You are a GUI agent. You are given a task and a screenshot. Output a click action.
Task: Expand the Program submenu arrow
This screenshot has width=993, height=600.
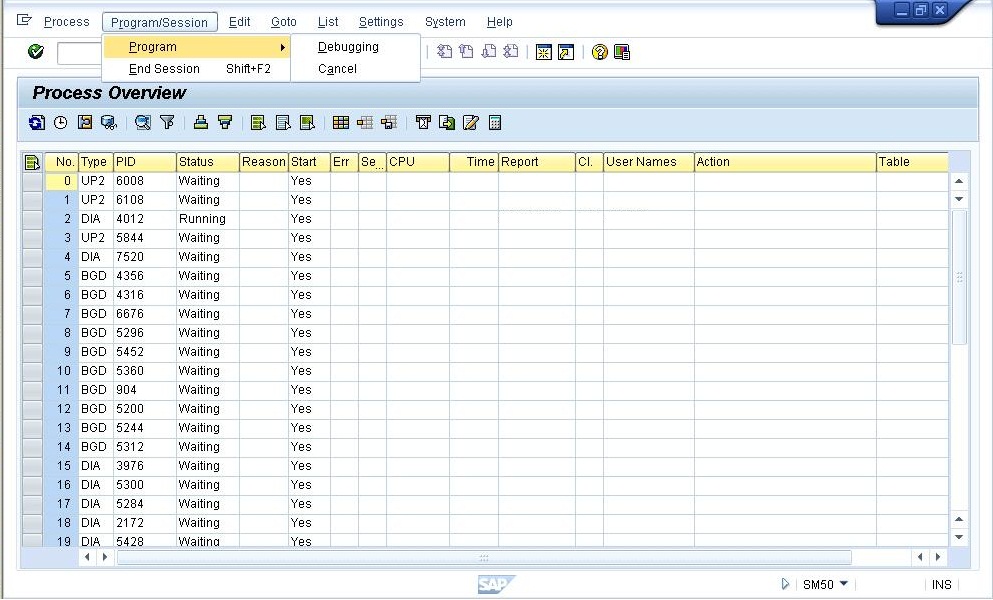pos(282,46)
